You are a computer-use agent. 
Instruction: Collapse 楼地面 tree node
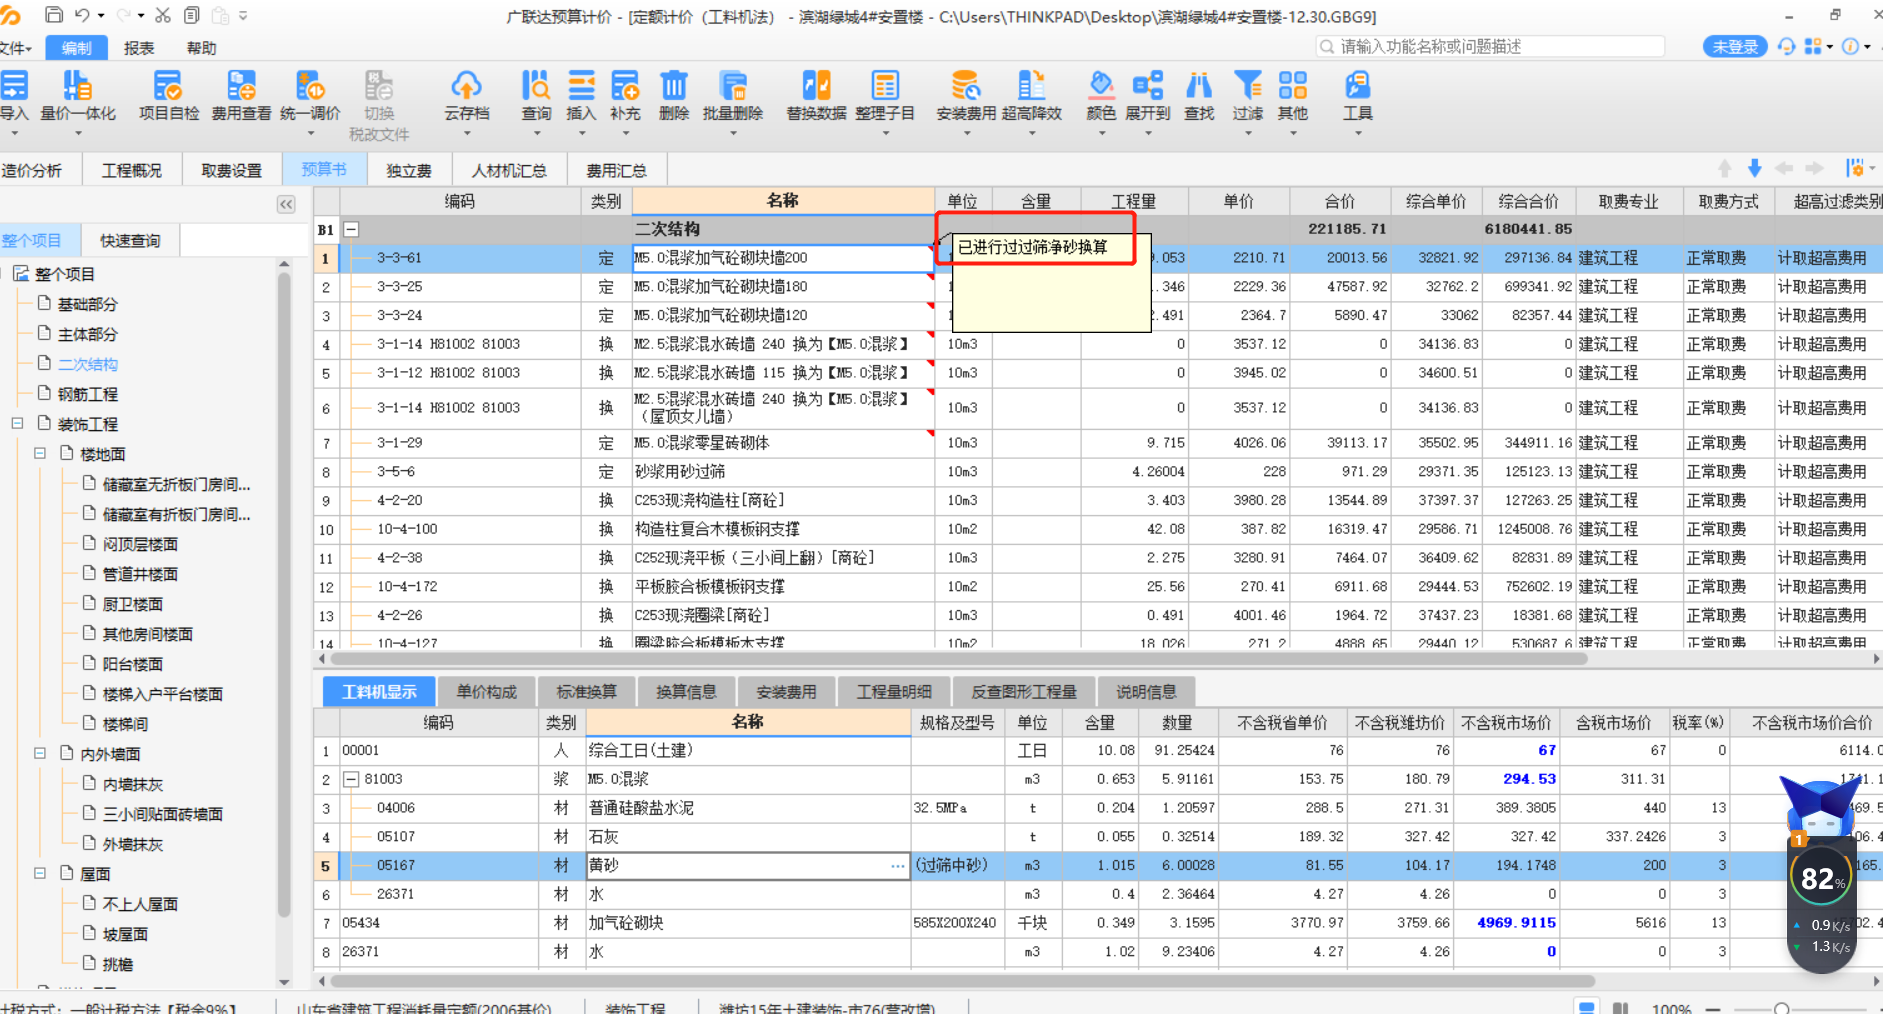click(40, 453)
